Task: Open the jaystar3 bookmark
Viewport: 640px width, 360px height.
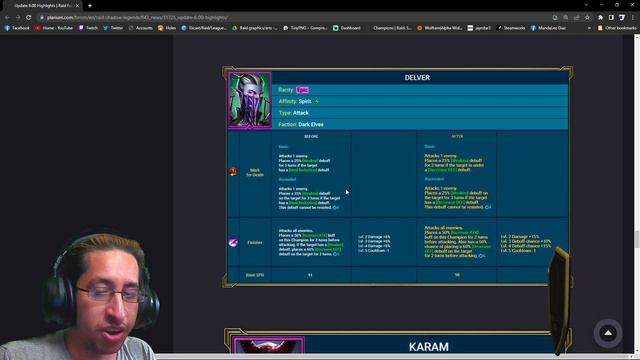Action: (479, 28)
